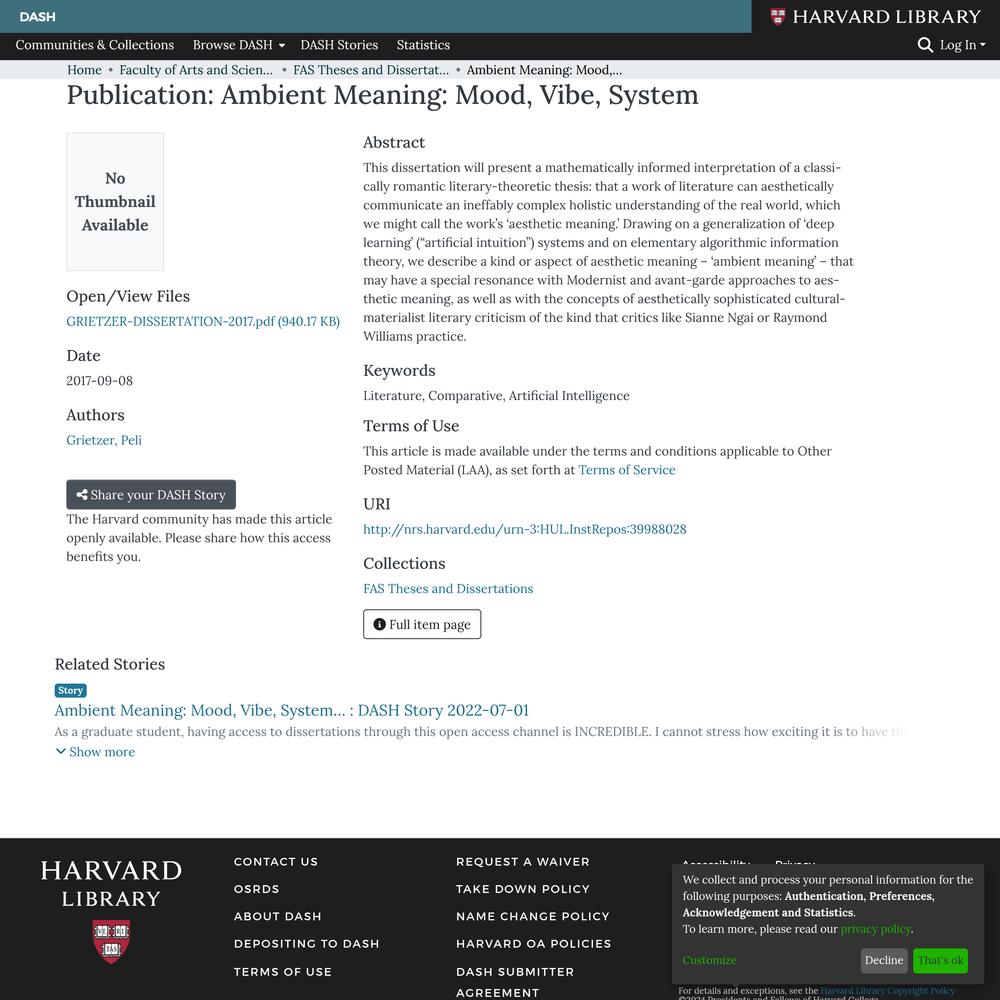This screenshot has width=1000, height=1000.
Task: Click the keywords text Literature, Comparative, Artificial Intelligence
Action: tap(496, 395)
